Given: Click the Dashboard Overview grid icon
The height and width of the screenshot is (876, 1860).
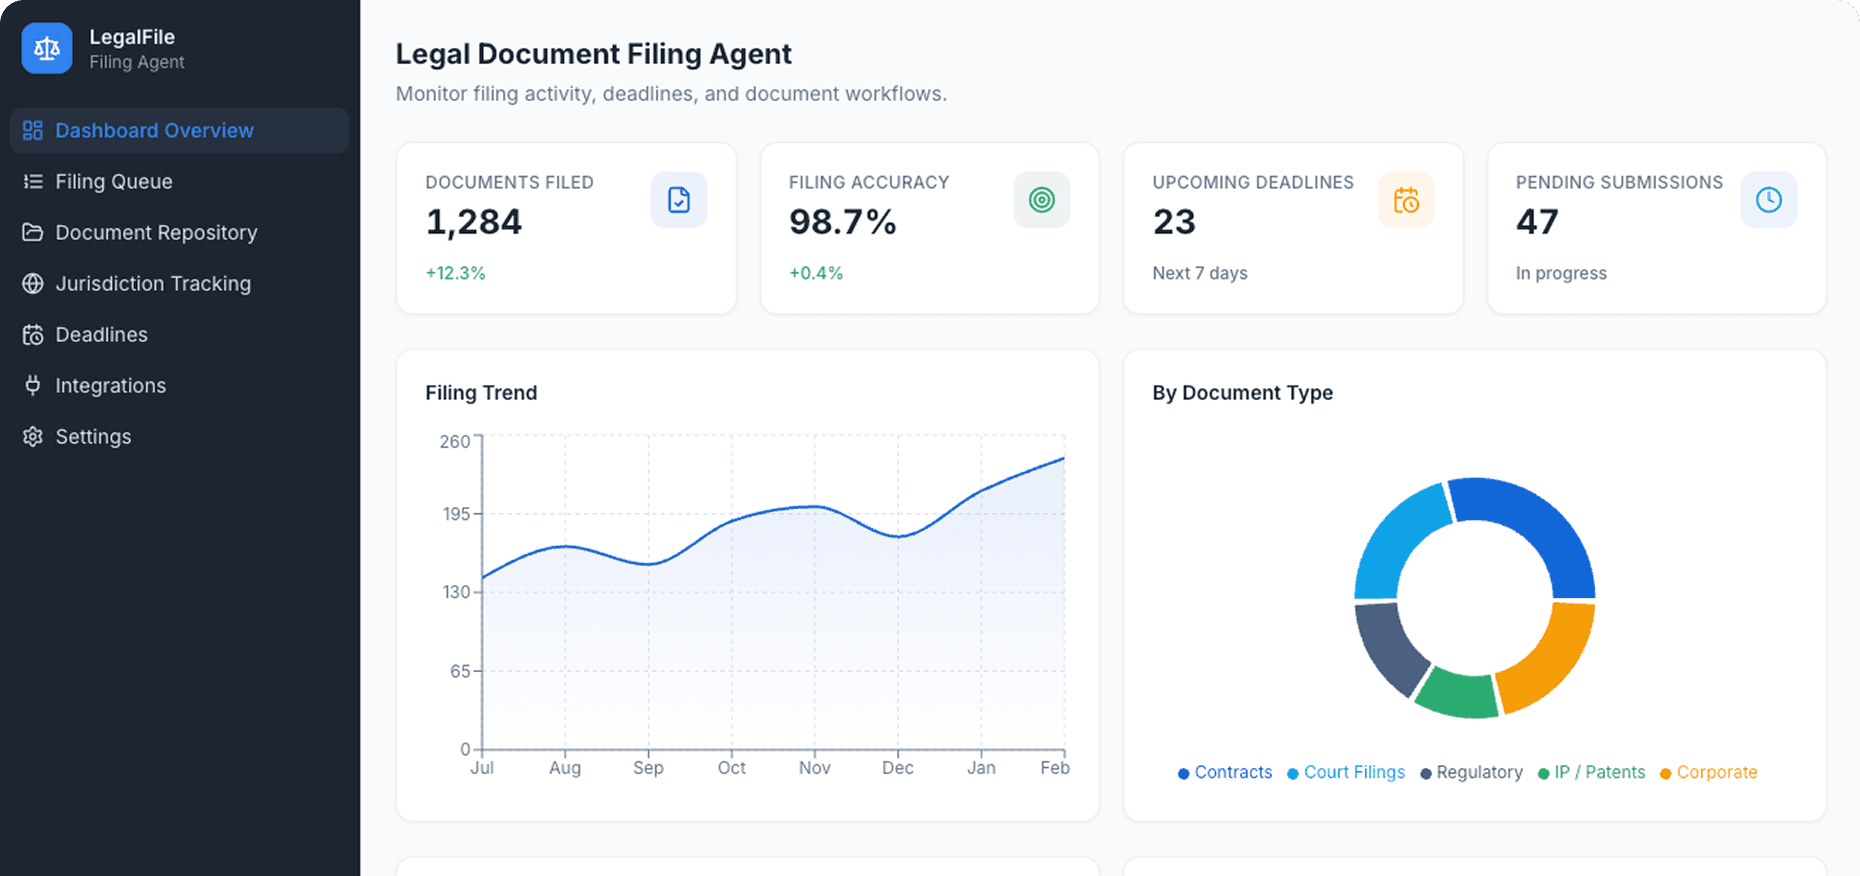Looking at the screenshot, I should 33,130.
